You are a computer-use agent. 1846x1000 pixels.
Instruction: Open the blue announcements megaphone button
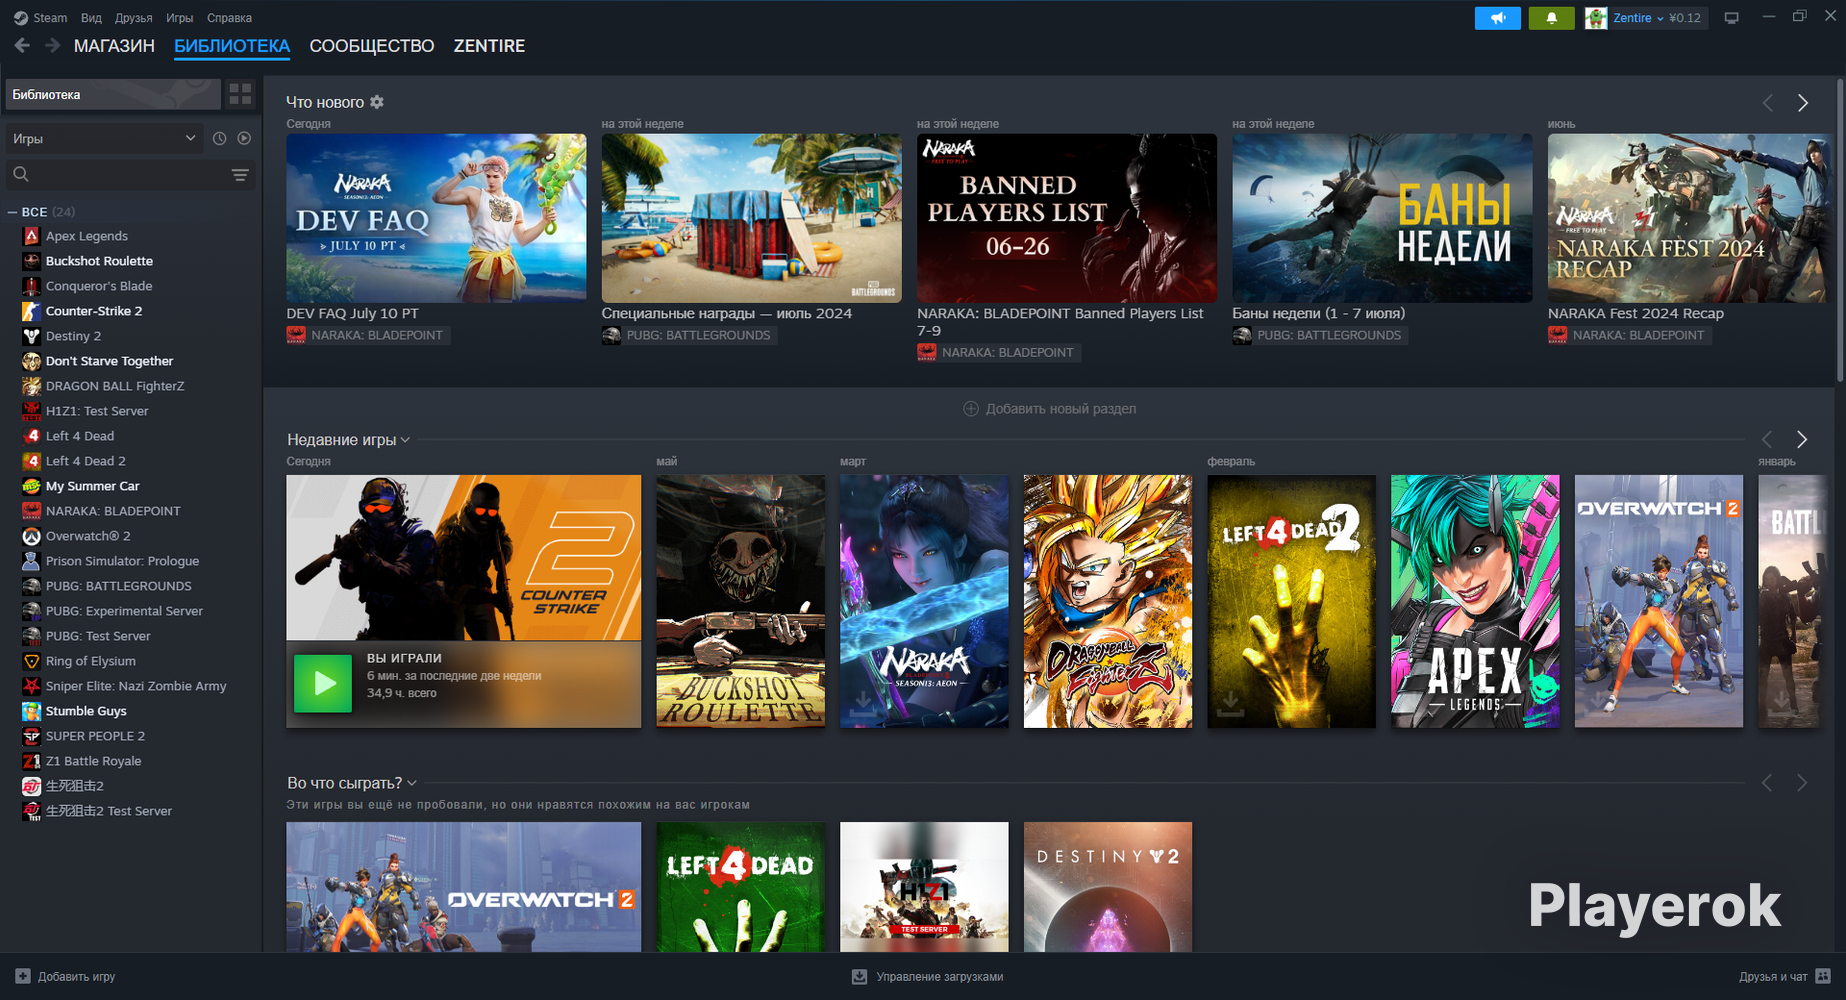(1497, 18)
